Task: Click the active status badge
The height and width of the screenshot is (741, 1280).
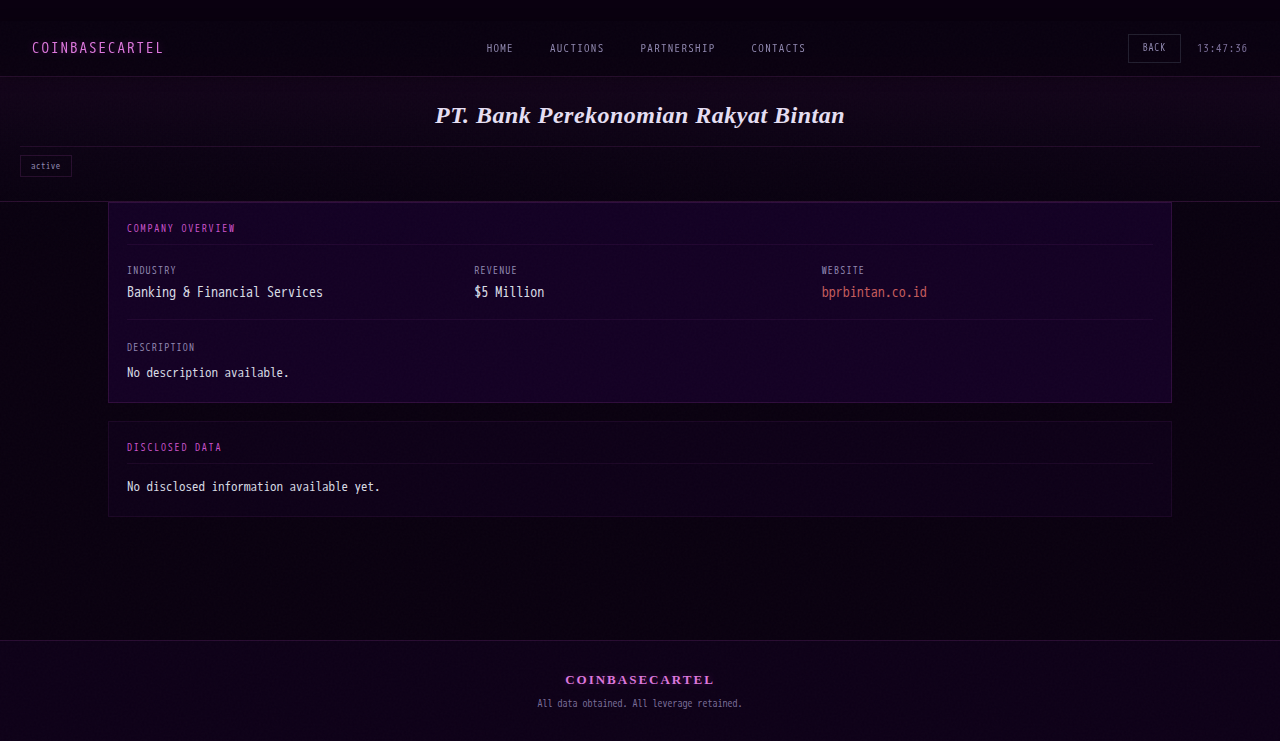Action: [x=46, y=166]
